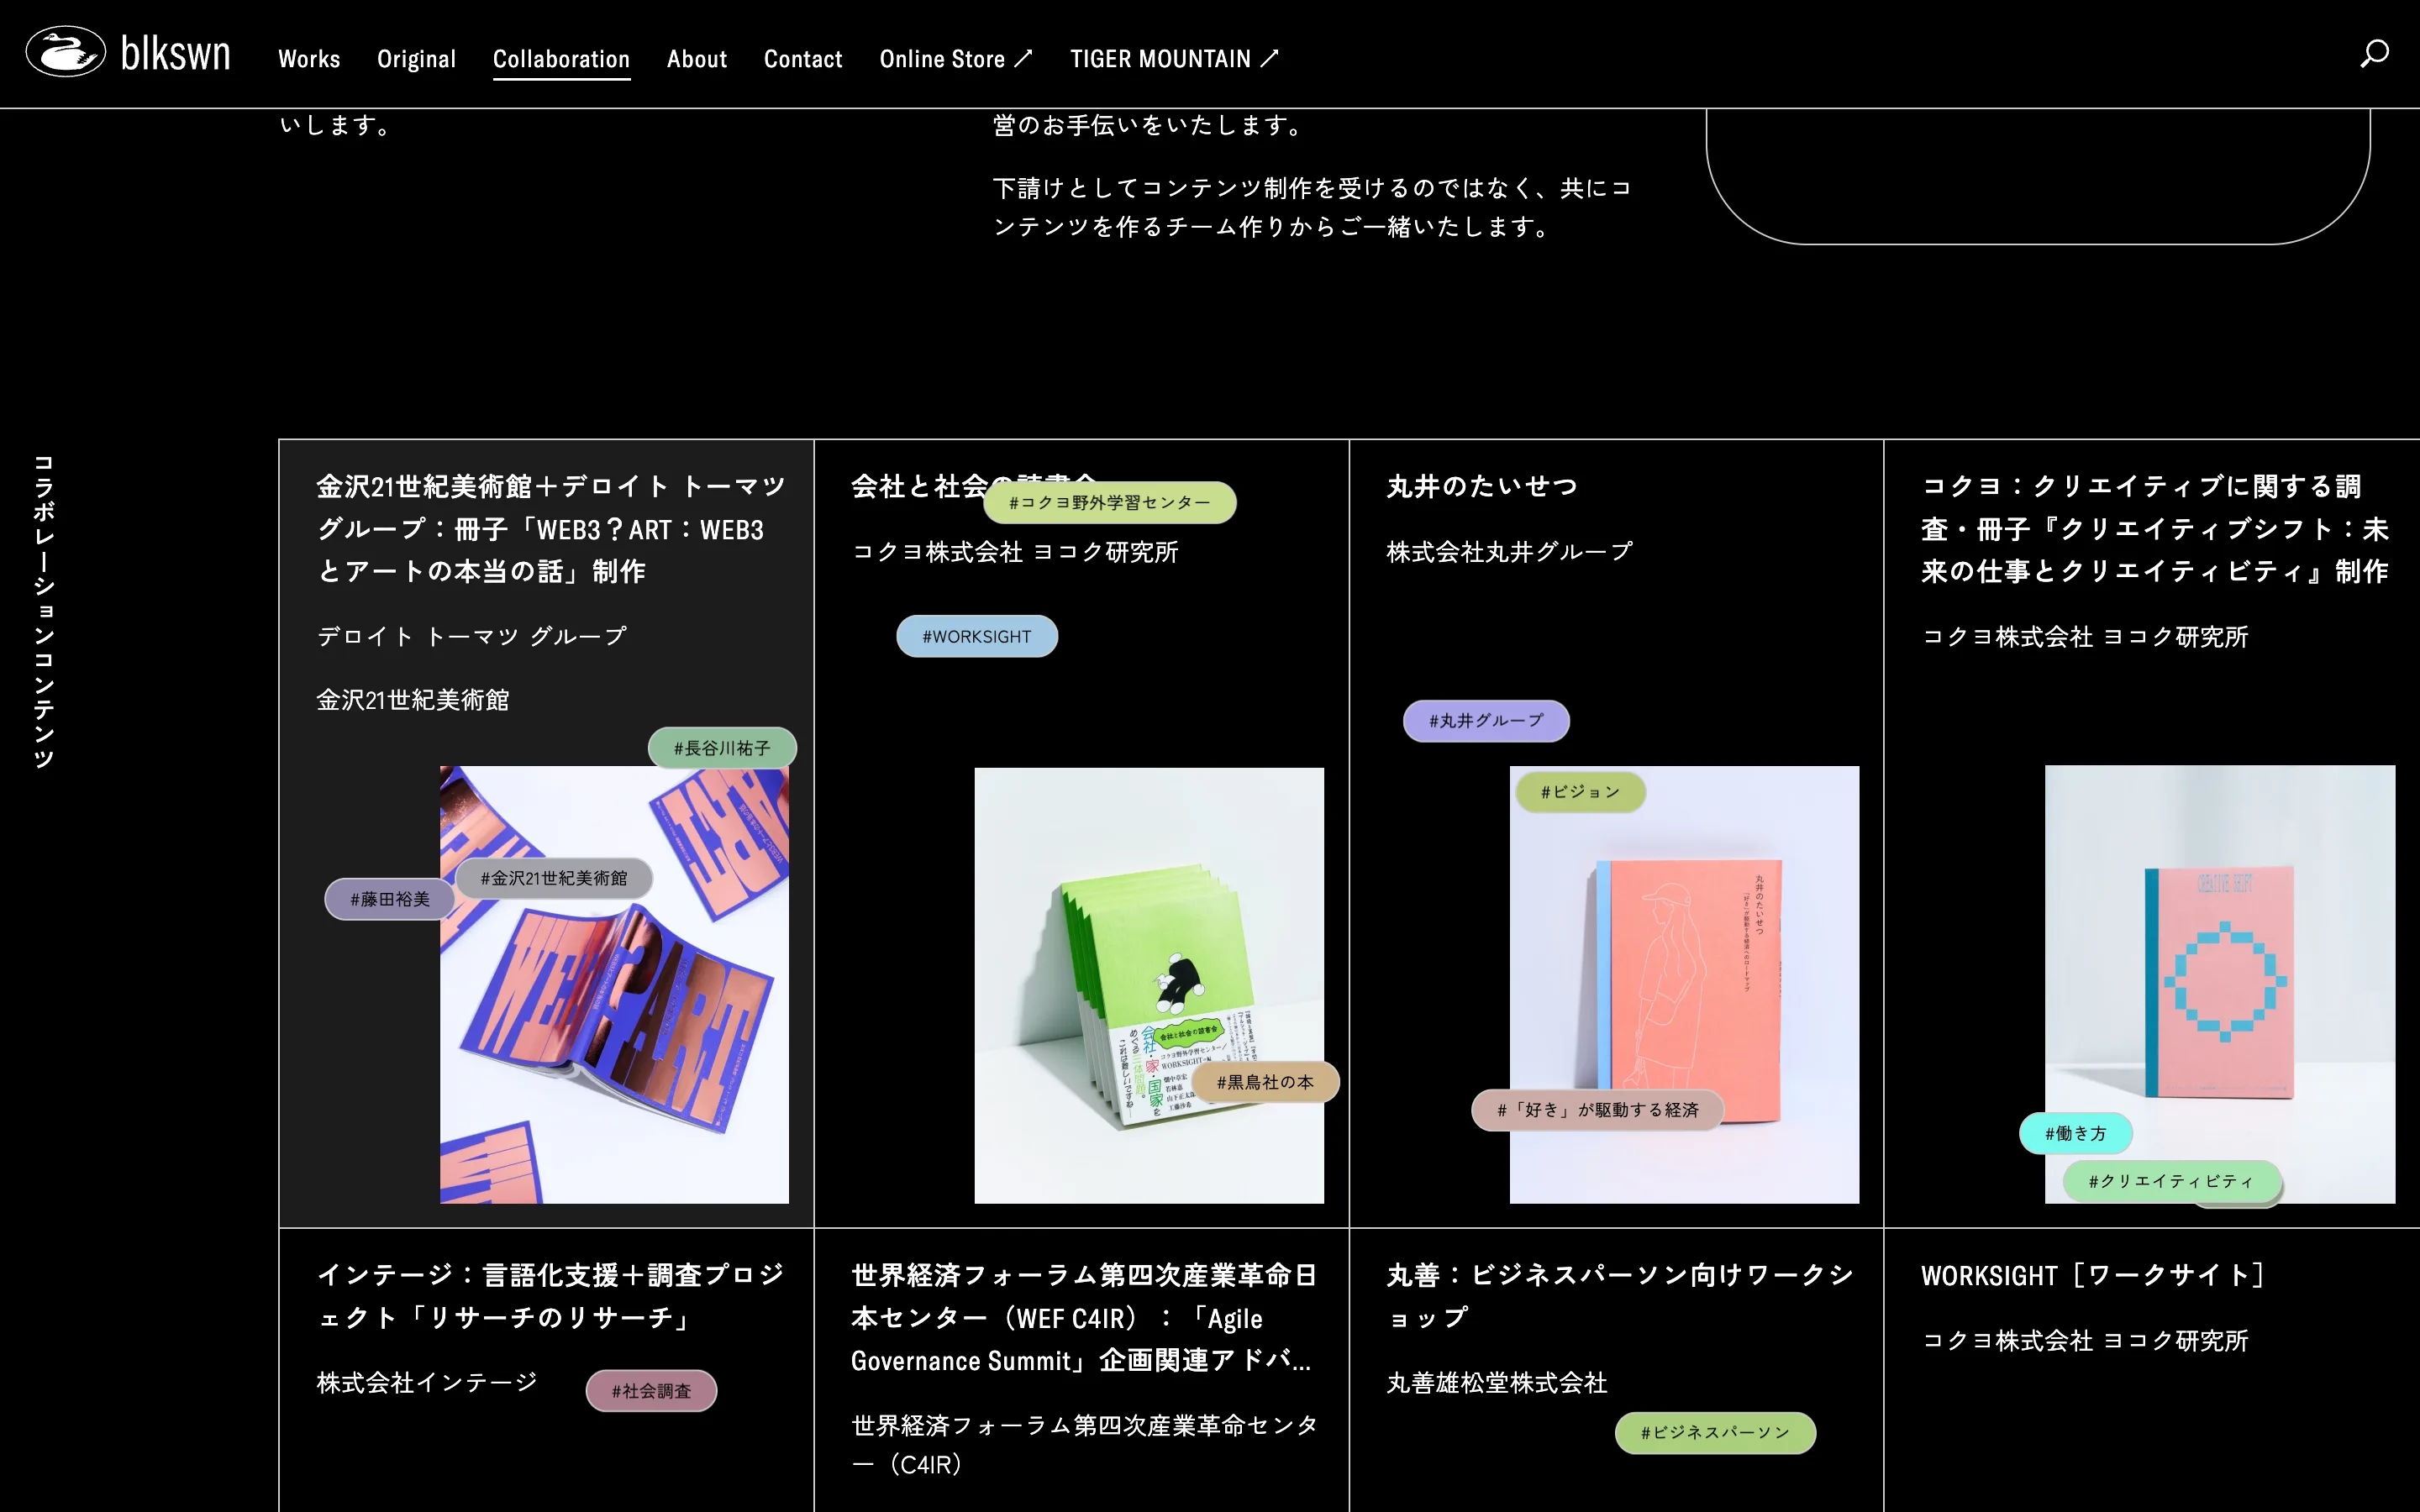
Task: Click the デロイト トーマツ グループ client text
Action: (x=472, y=636)
